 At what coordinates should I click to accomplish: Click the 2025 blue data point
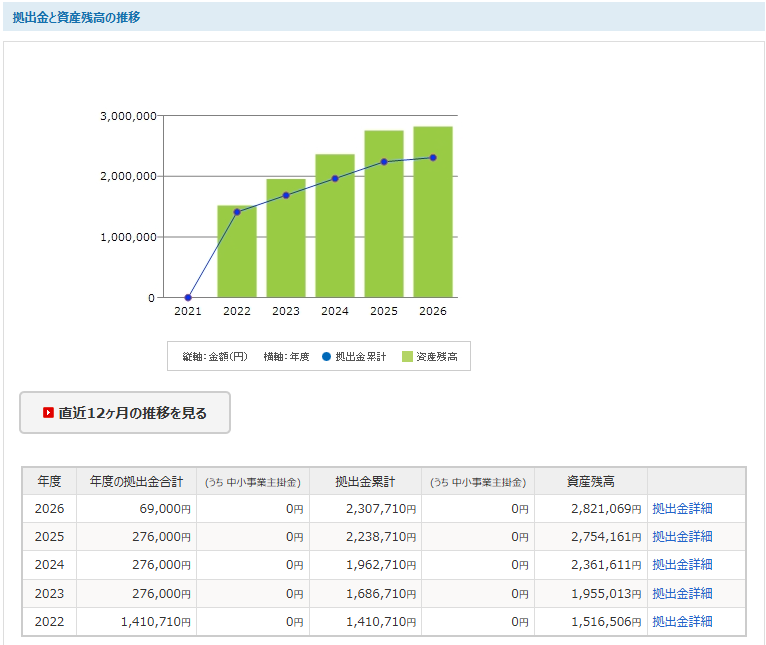384,162
